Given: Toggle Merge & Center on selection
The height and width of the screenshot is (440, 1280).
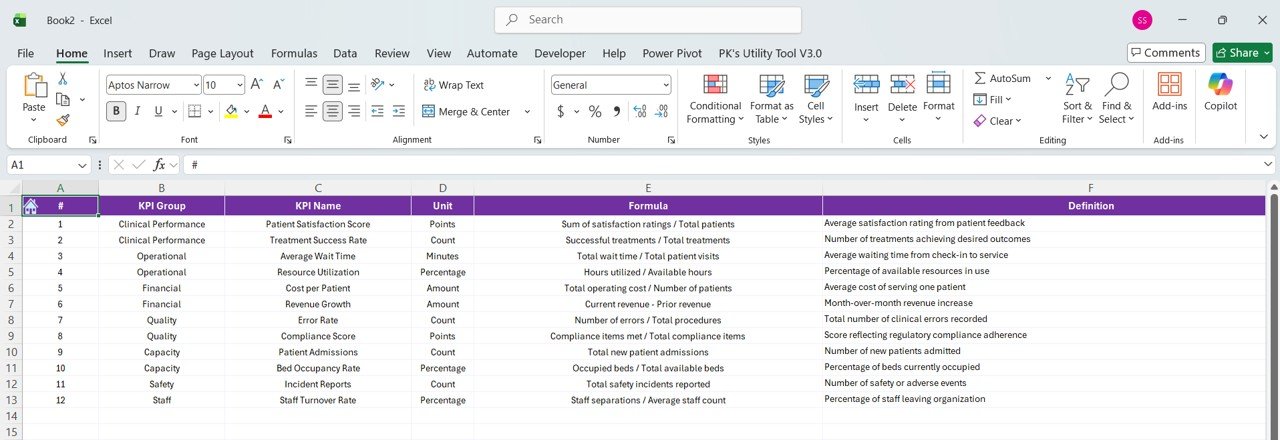Looking at the screenshot, I should 466,111.
